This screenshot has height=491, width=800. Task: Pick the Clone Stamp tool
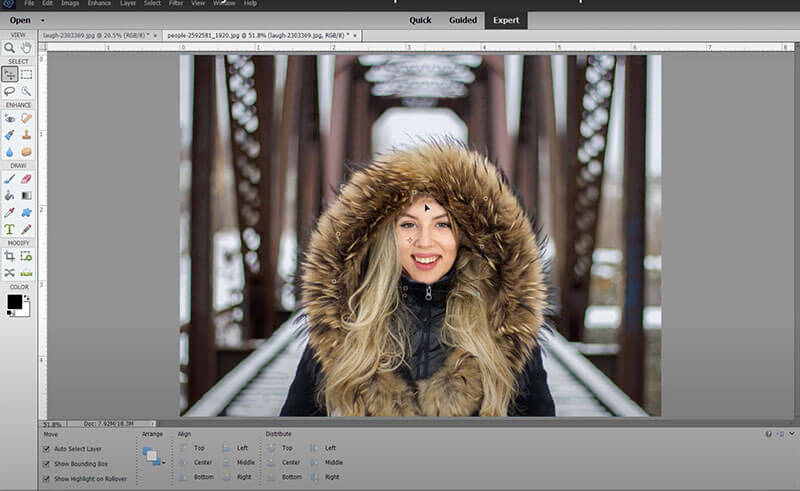coord(26,135)
